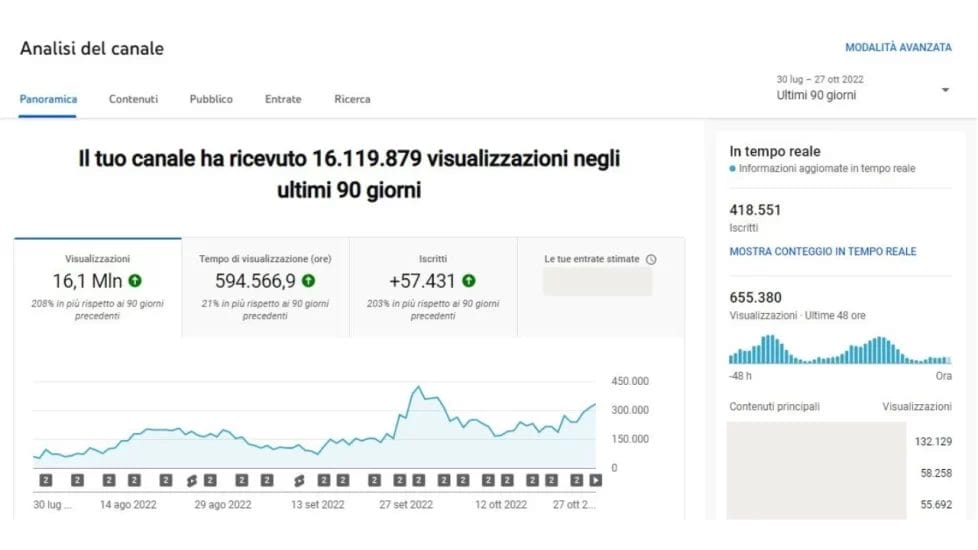Click the '208% in più' comparison text

point(97,310)
